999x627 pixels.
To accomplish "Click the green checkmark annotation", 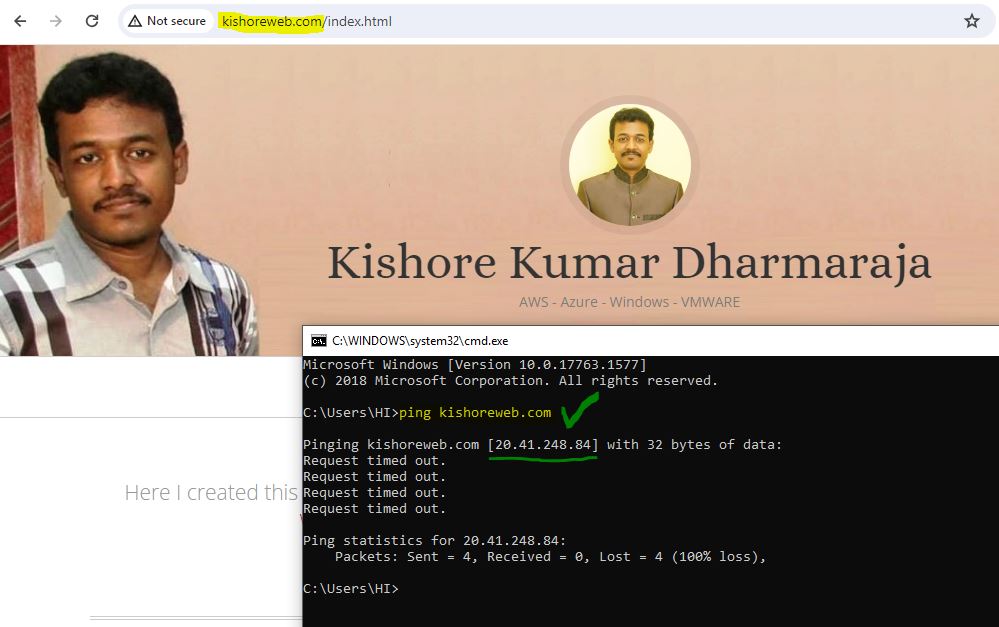I will [x=580, y=409].
